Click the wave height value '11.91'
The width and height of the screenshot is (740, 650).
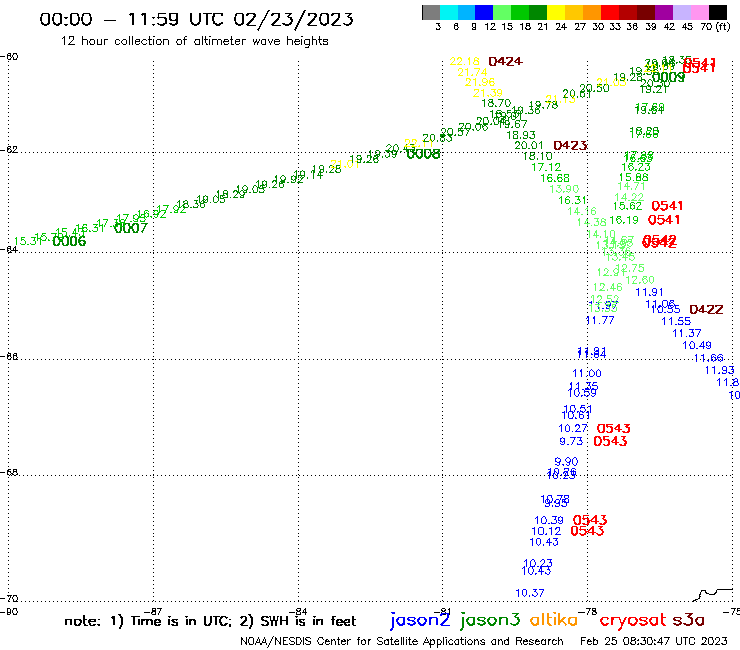pos(649,292)
